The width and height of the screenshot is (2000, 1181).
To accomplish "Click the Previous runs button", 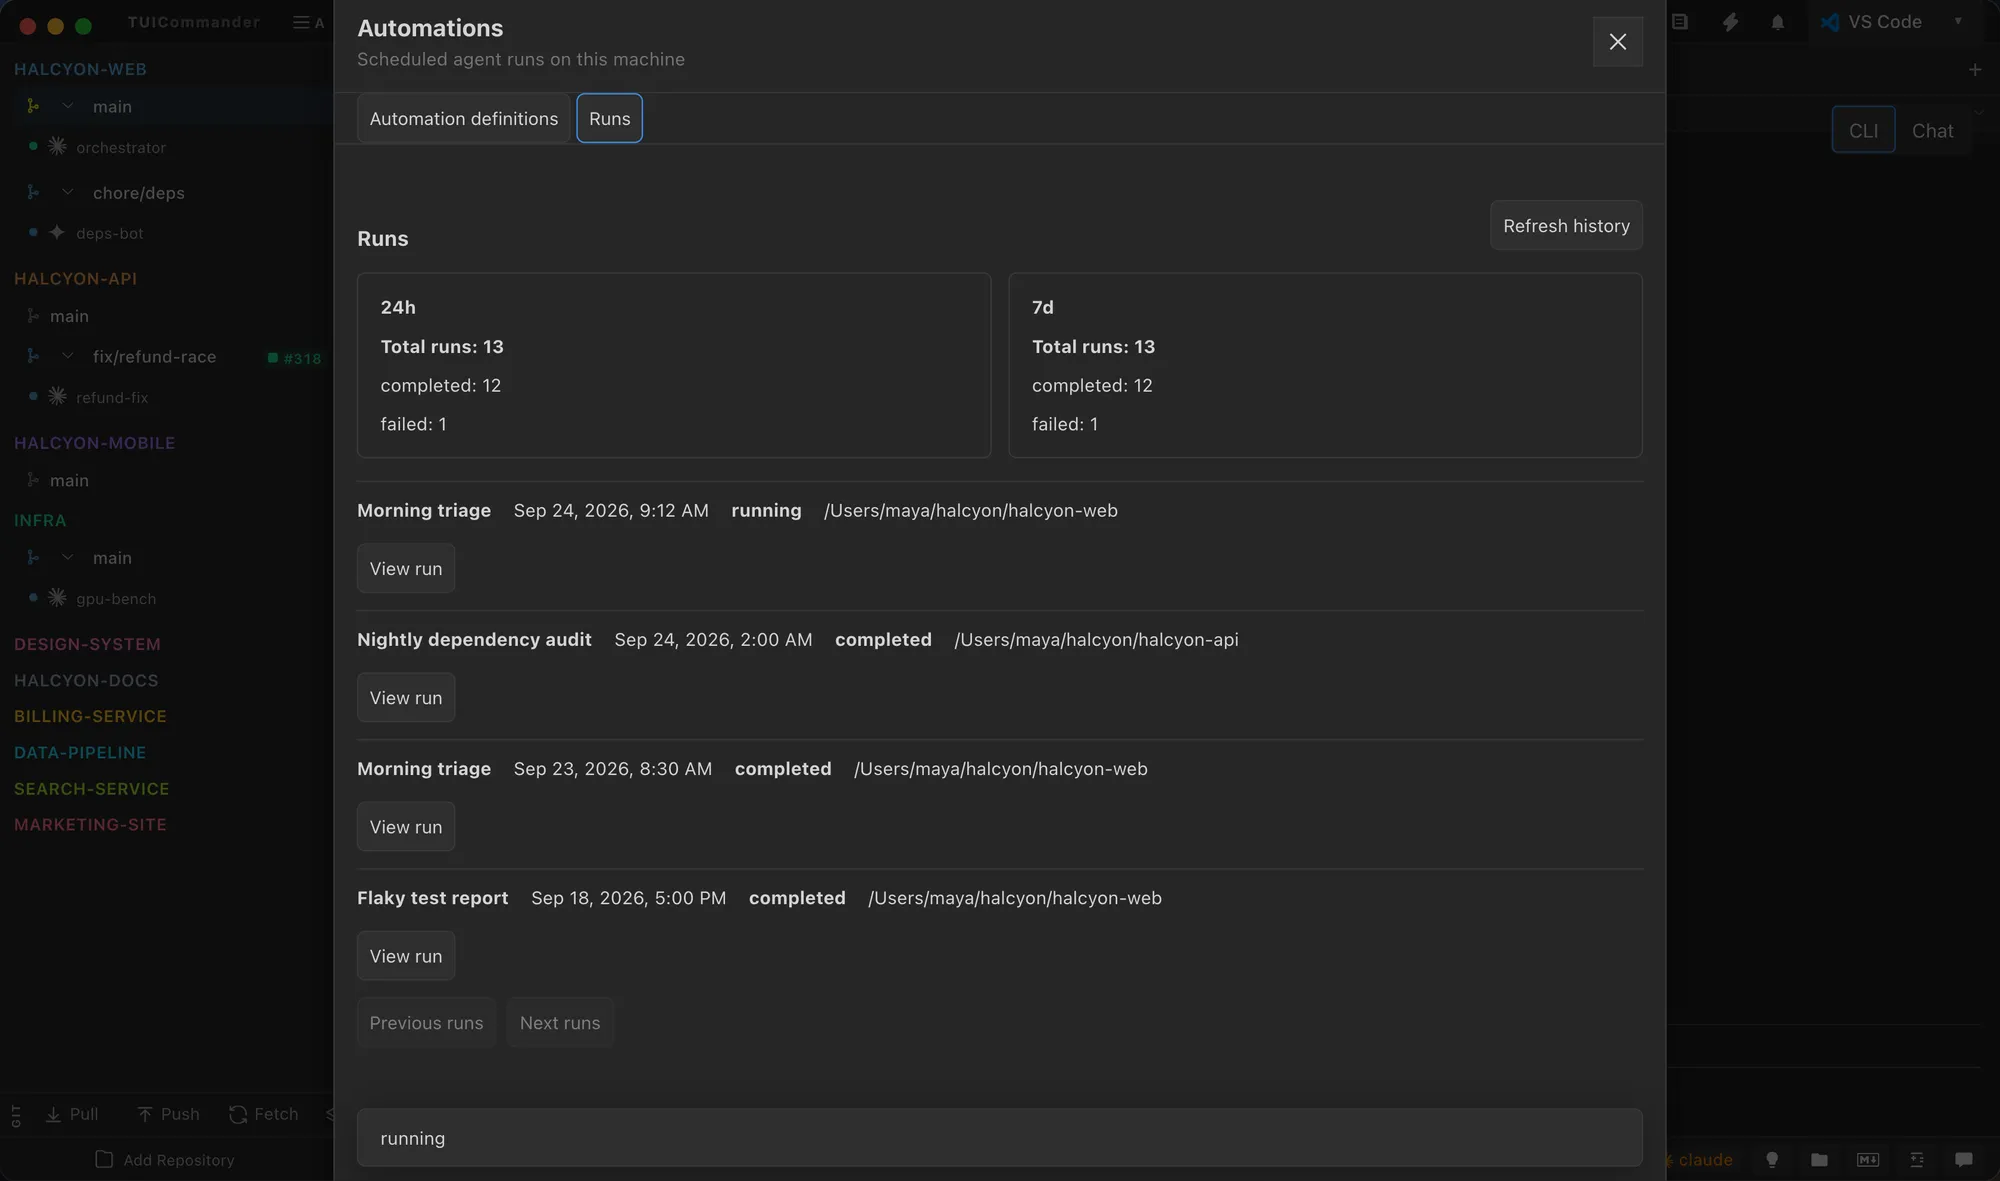I will click(x=426, y=1022).
